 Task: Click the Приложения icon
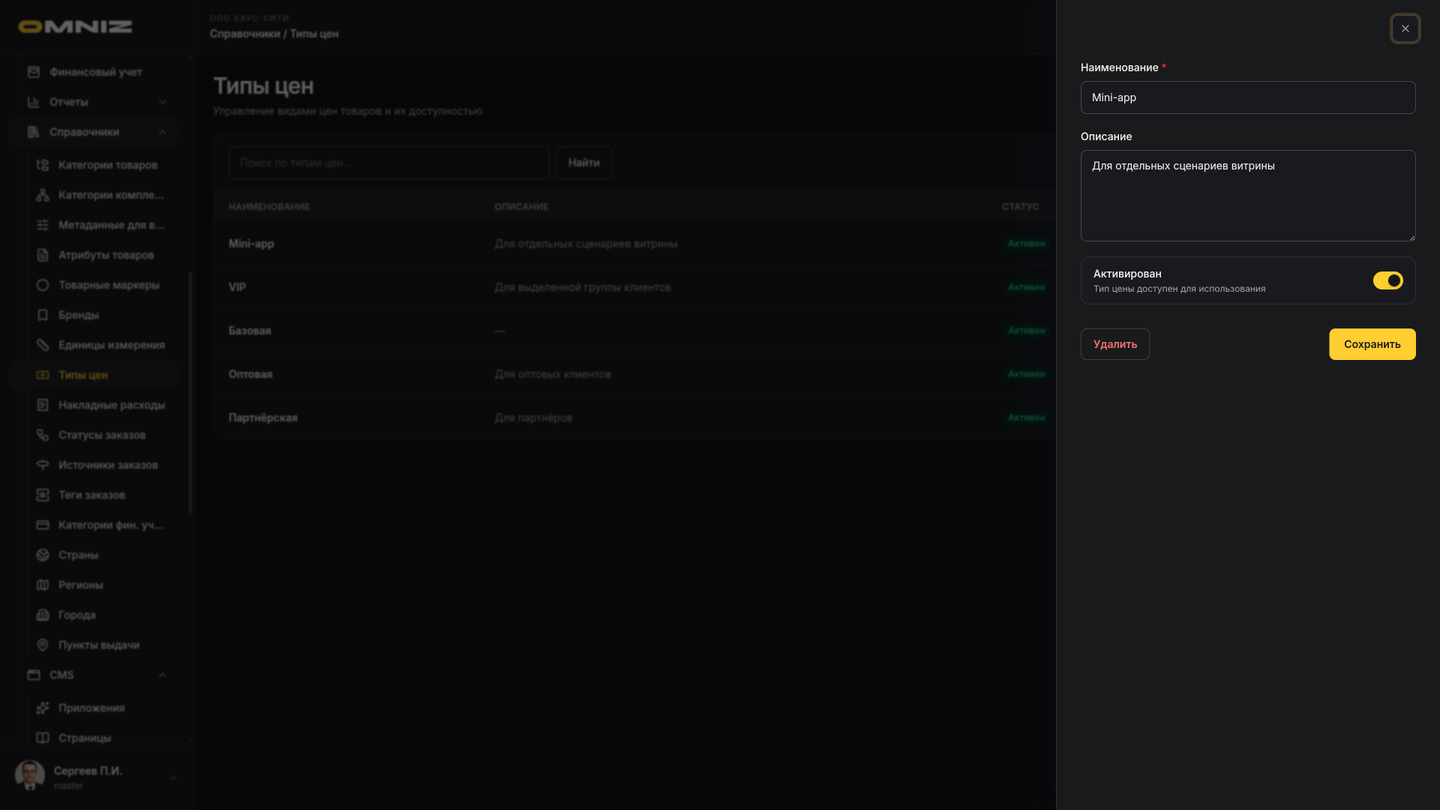42,708
